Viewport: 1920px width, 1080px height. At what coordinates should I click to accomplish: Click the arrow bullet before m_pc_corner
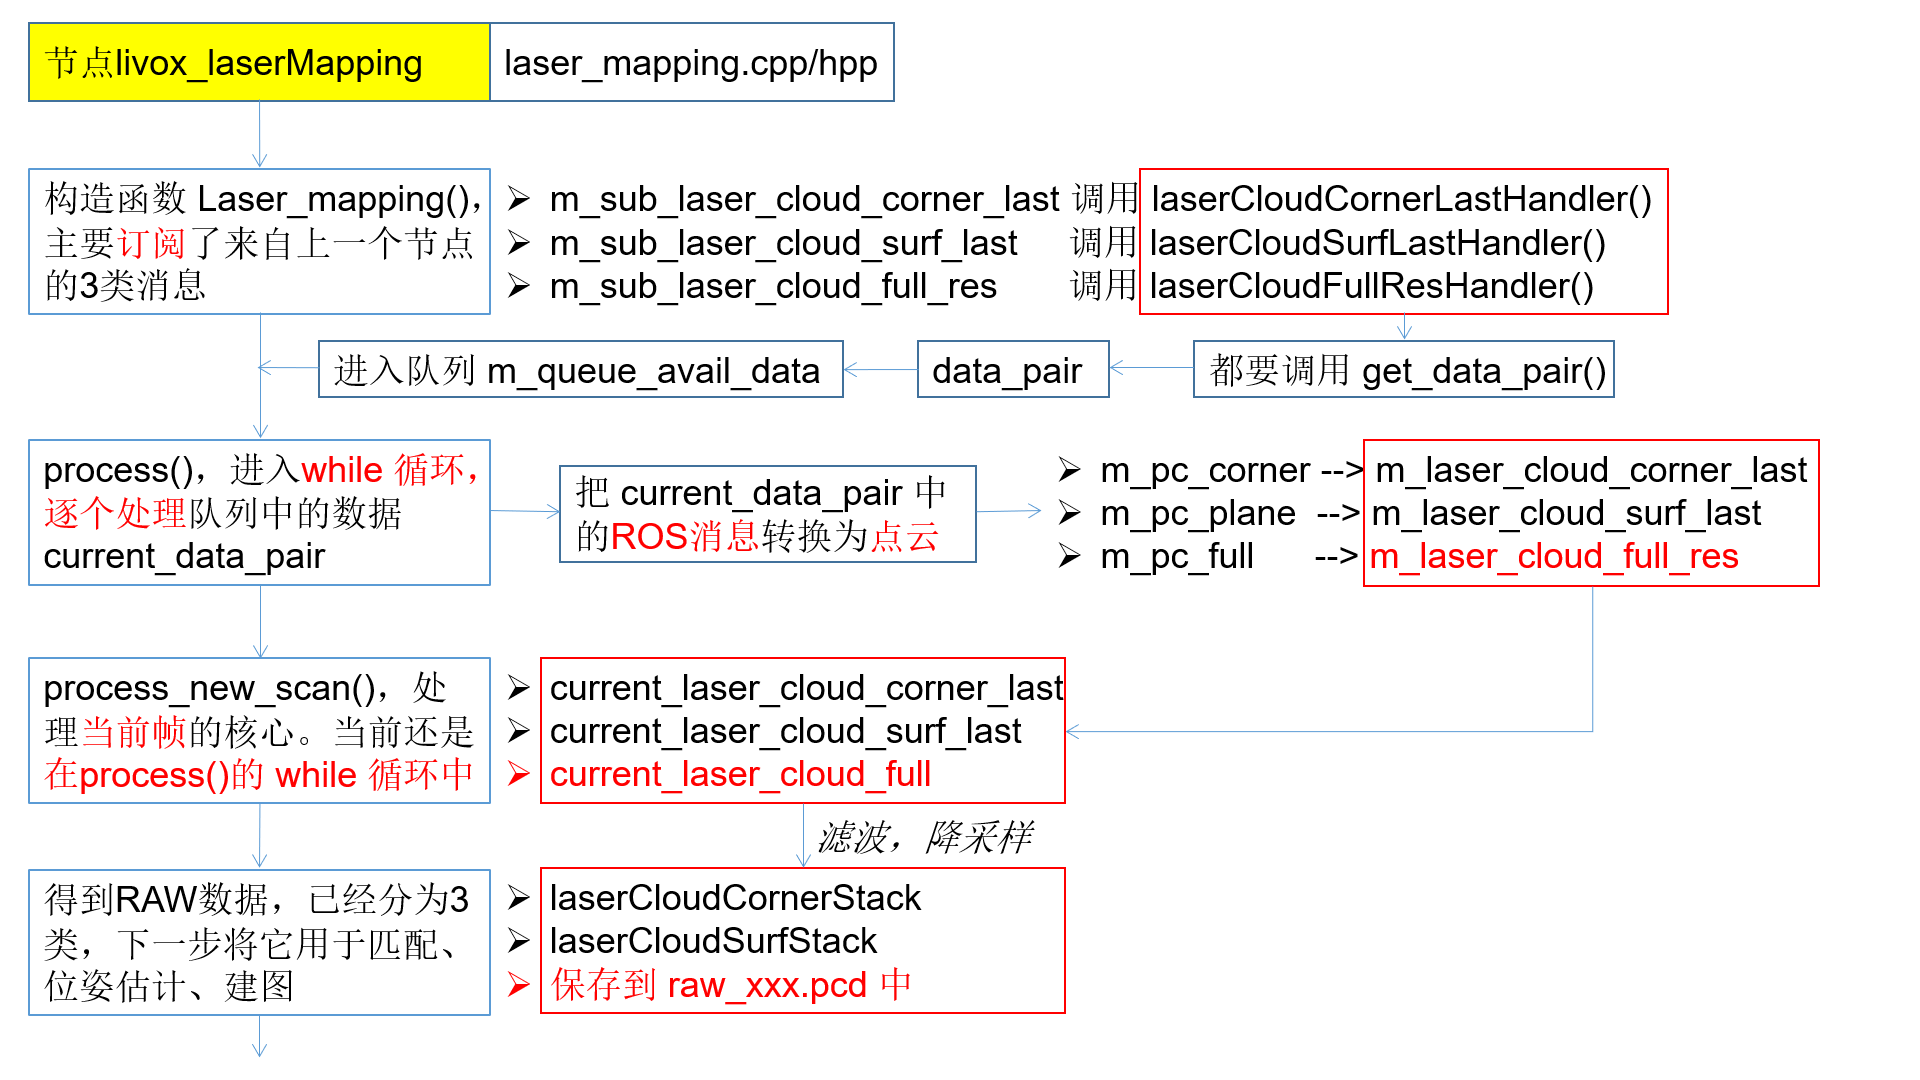pos(1069,470)
